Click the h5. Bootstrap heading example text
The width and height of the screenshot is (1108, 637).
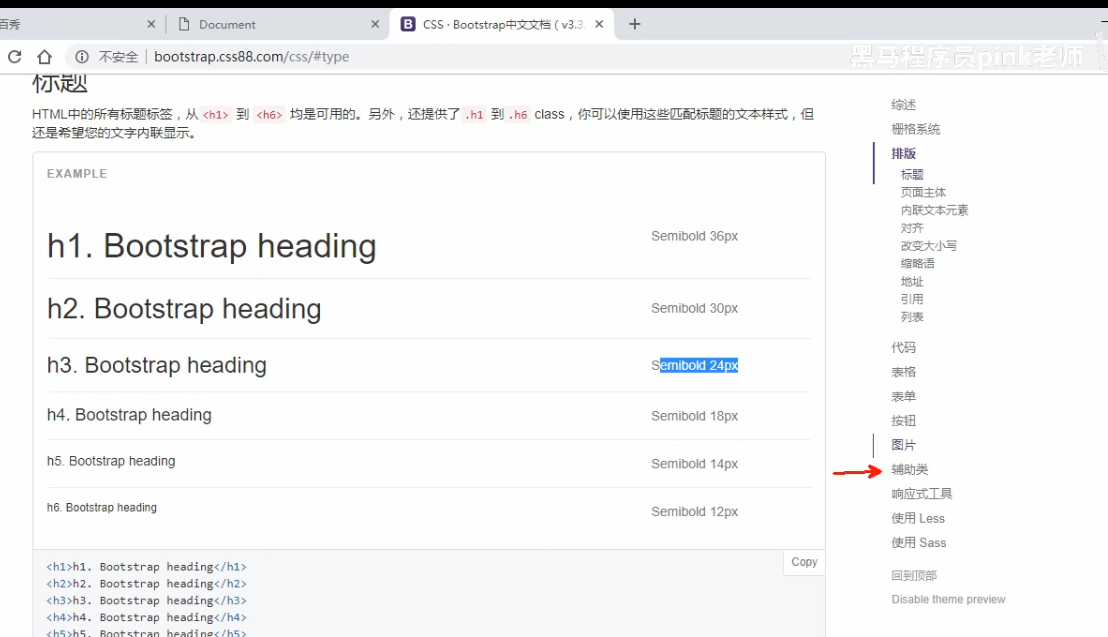[111, 461]
